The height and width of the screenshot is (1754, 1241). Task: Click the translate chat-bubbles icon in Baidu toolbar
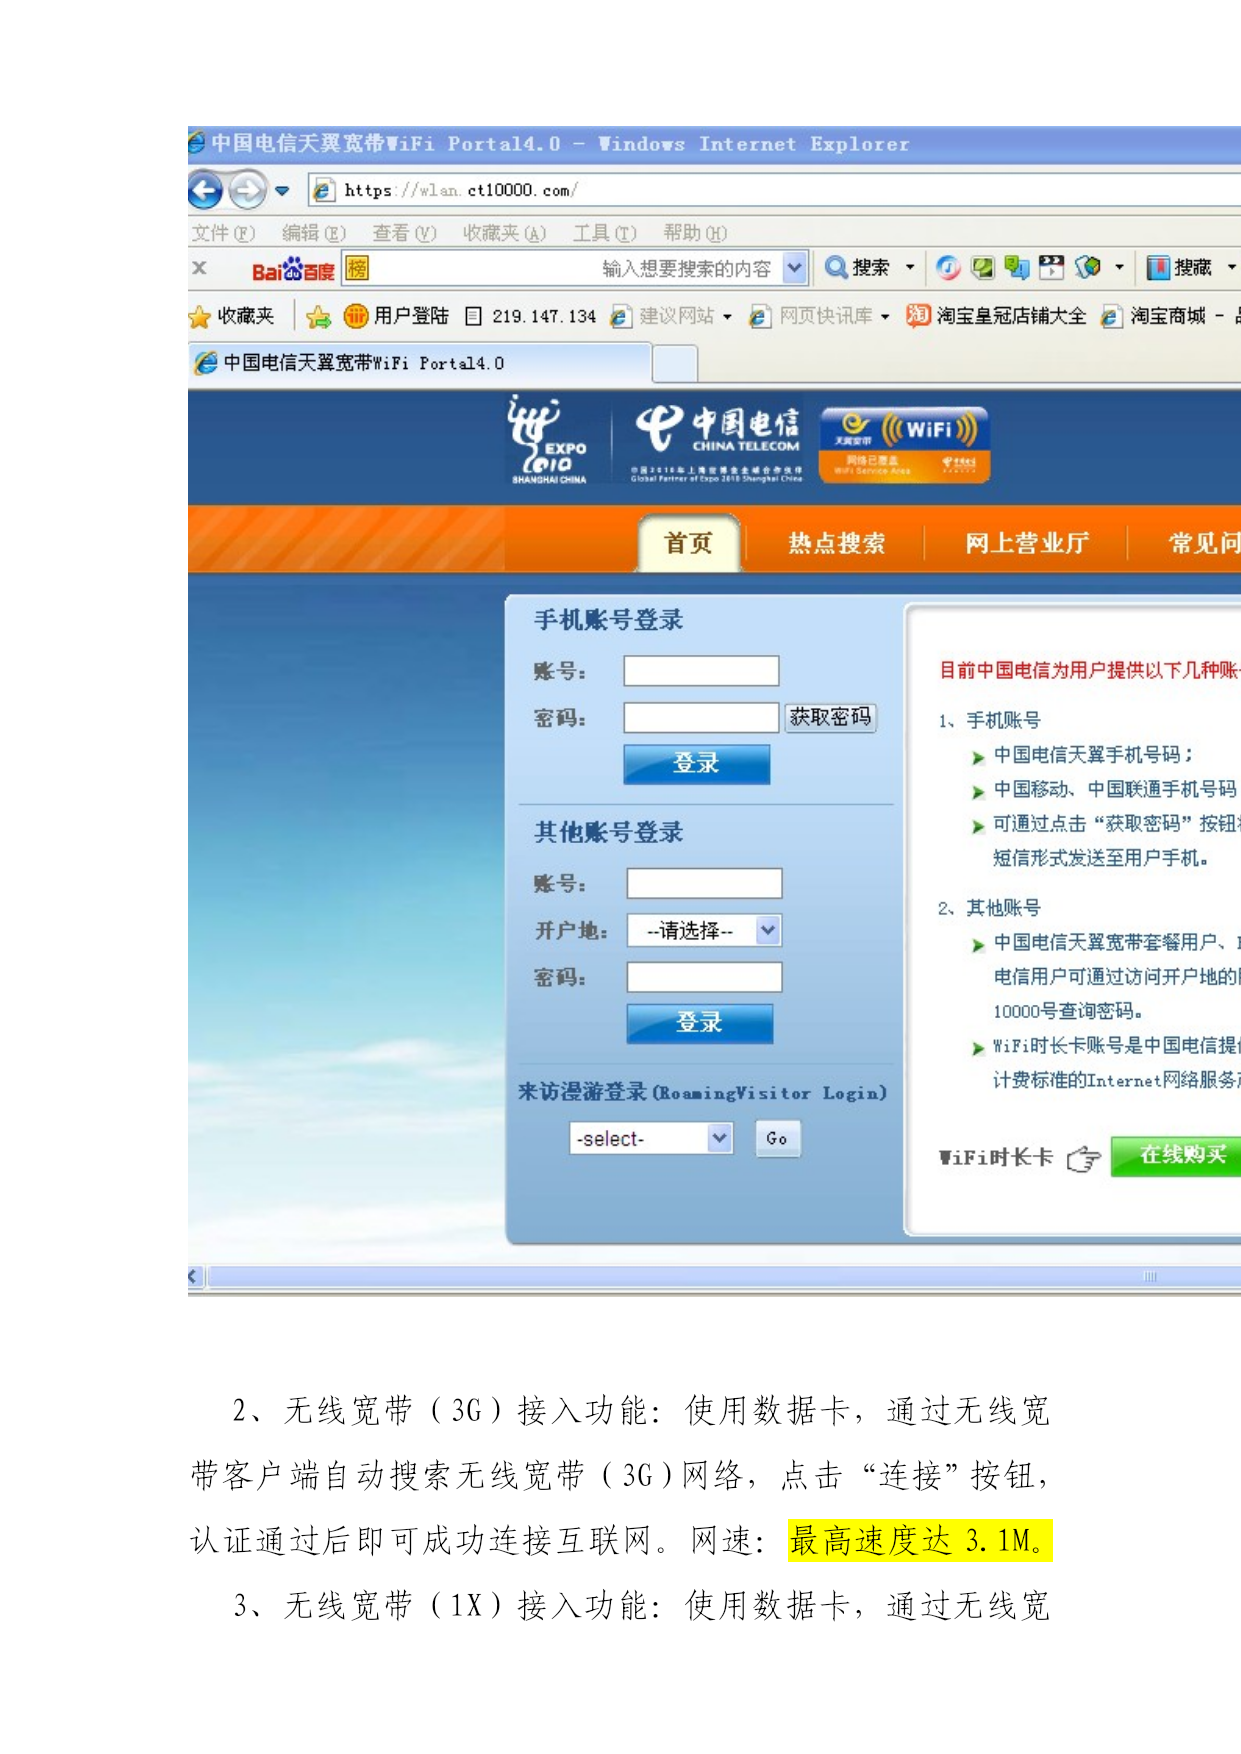[1017, 267]
